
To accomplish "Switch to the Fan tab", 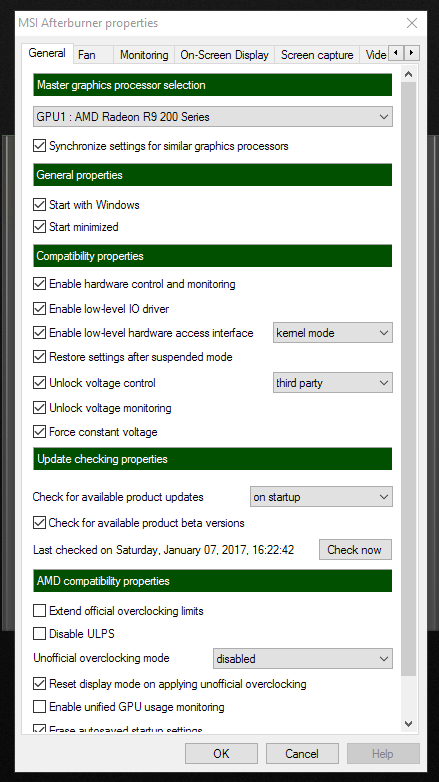I will (93, 54).
